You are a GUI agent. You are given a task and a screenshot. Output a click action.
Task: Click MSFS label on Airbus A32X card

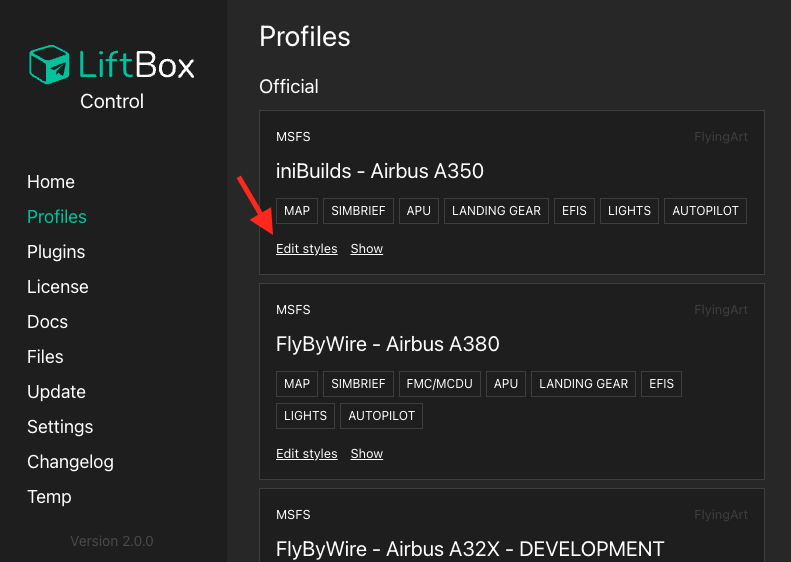(293, 515)
